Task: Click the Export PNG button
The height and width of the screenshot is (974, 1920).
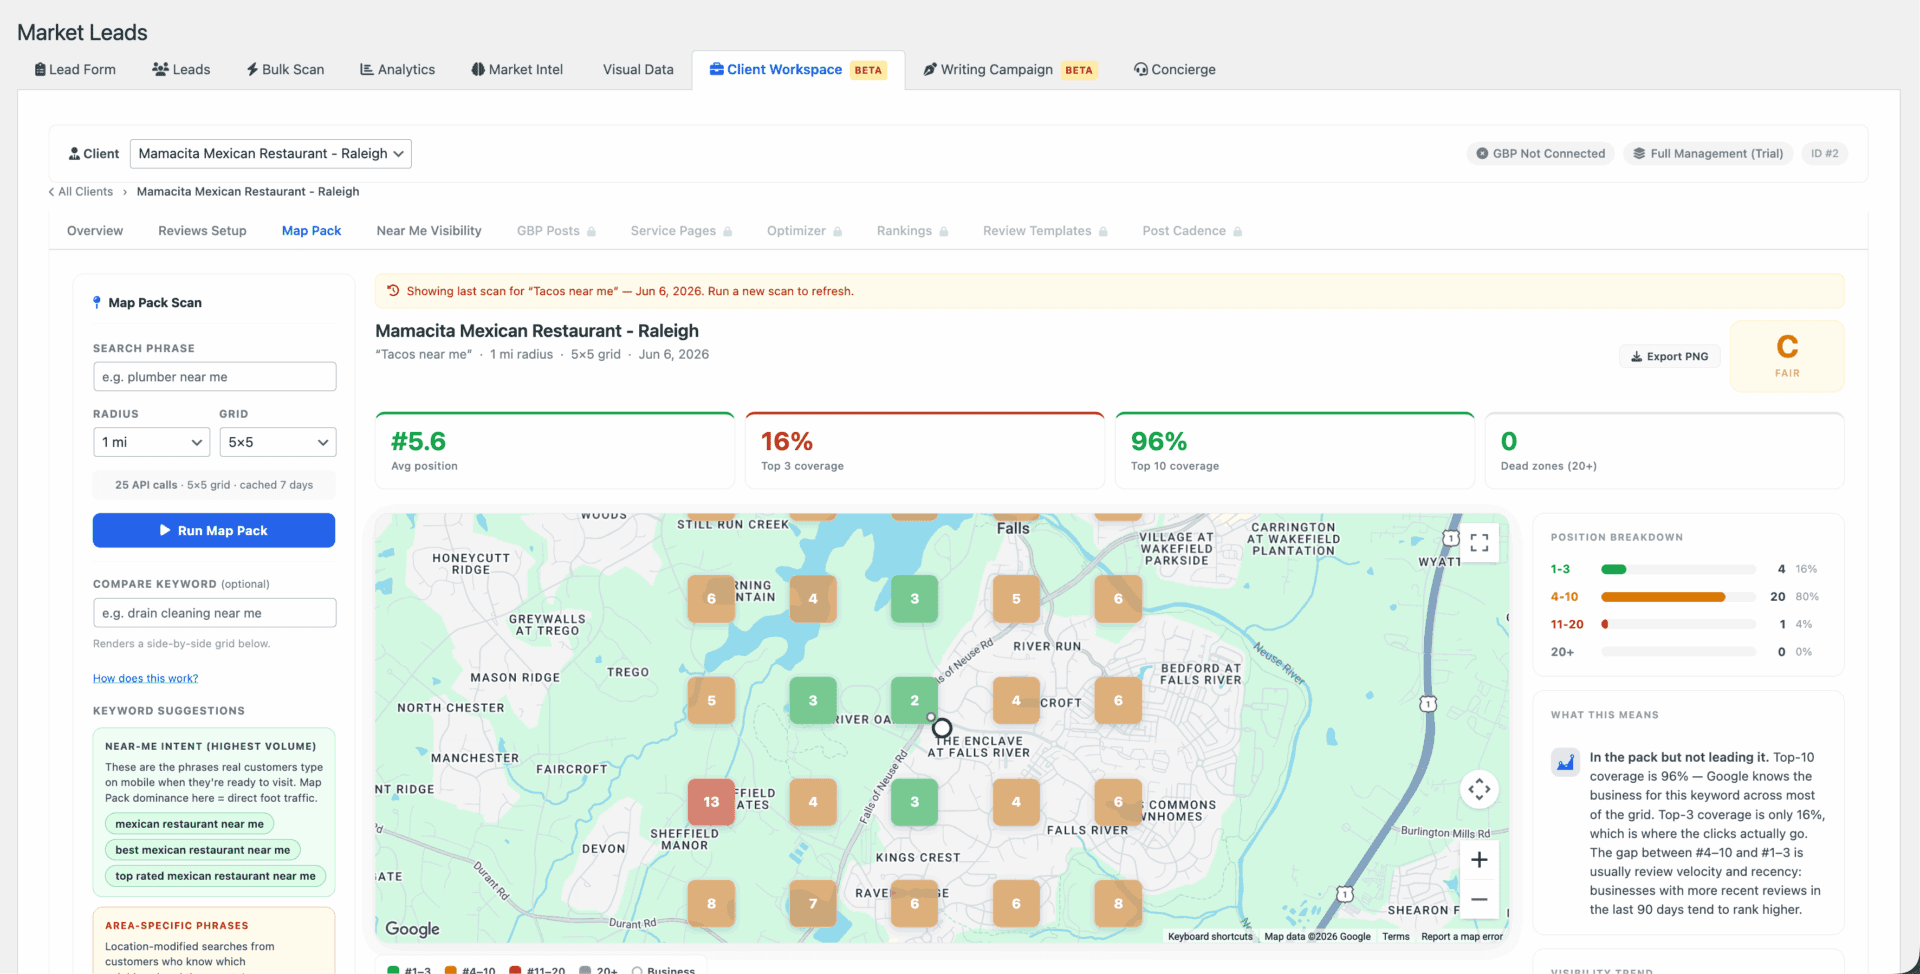Action: (1669, 356)
